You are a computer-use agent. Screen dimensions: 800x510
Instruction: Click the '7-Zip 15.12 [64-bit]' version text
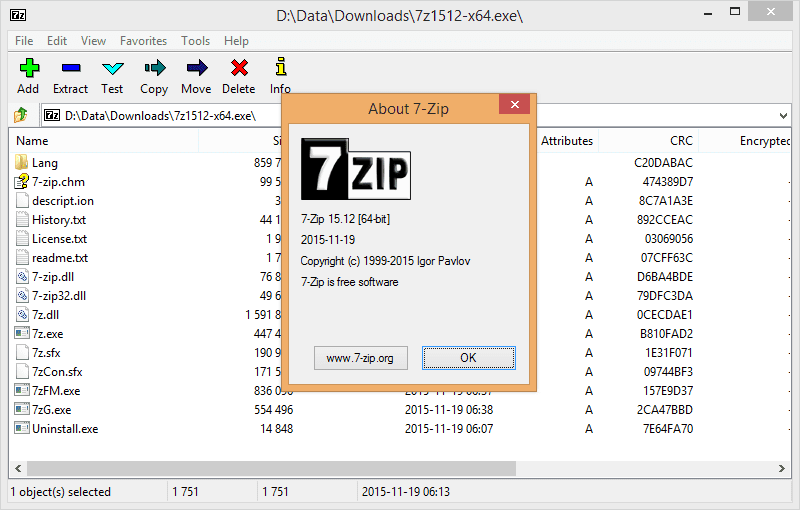345,219
